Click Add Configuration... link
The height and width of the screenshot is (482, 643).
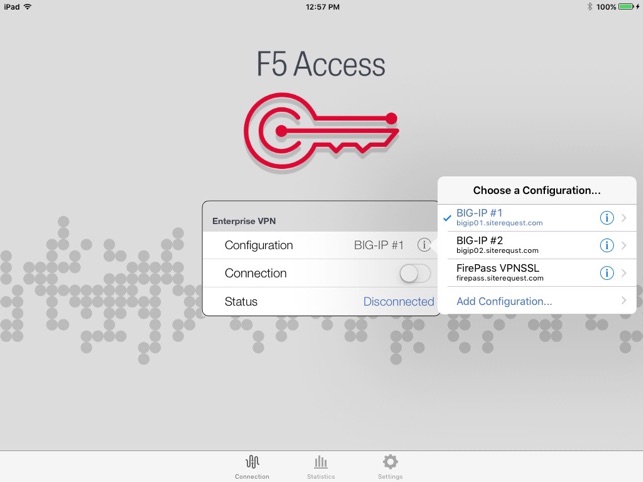(504, 301)
